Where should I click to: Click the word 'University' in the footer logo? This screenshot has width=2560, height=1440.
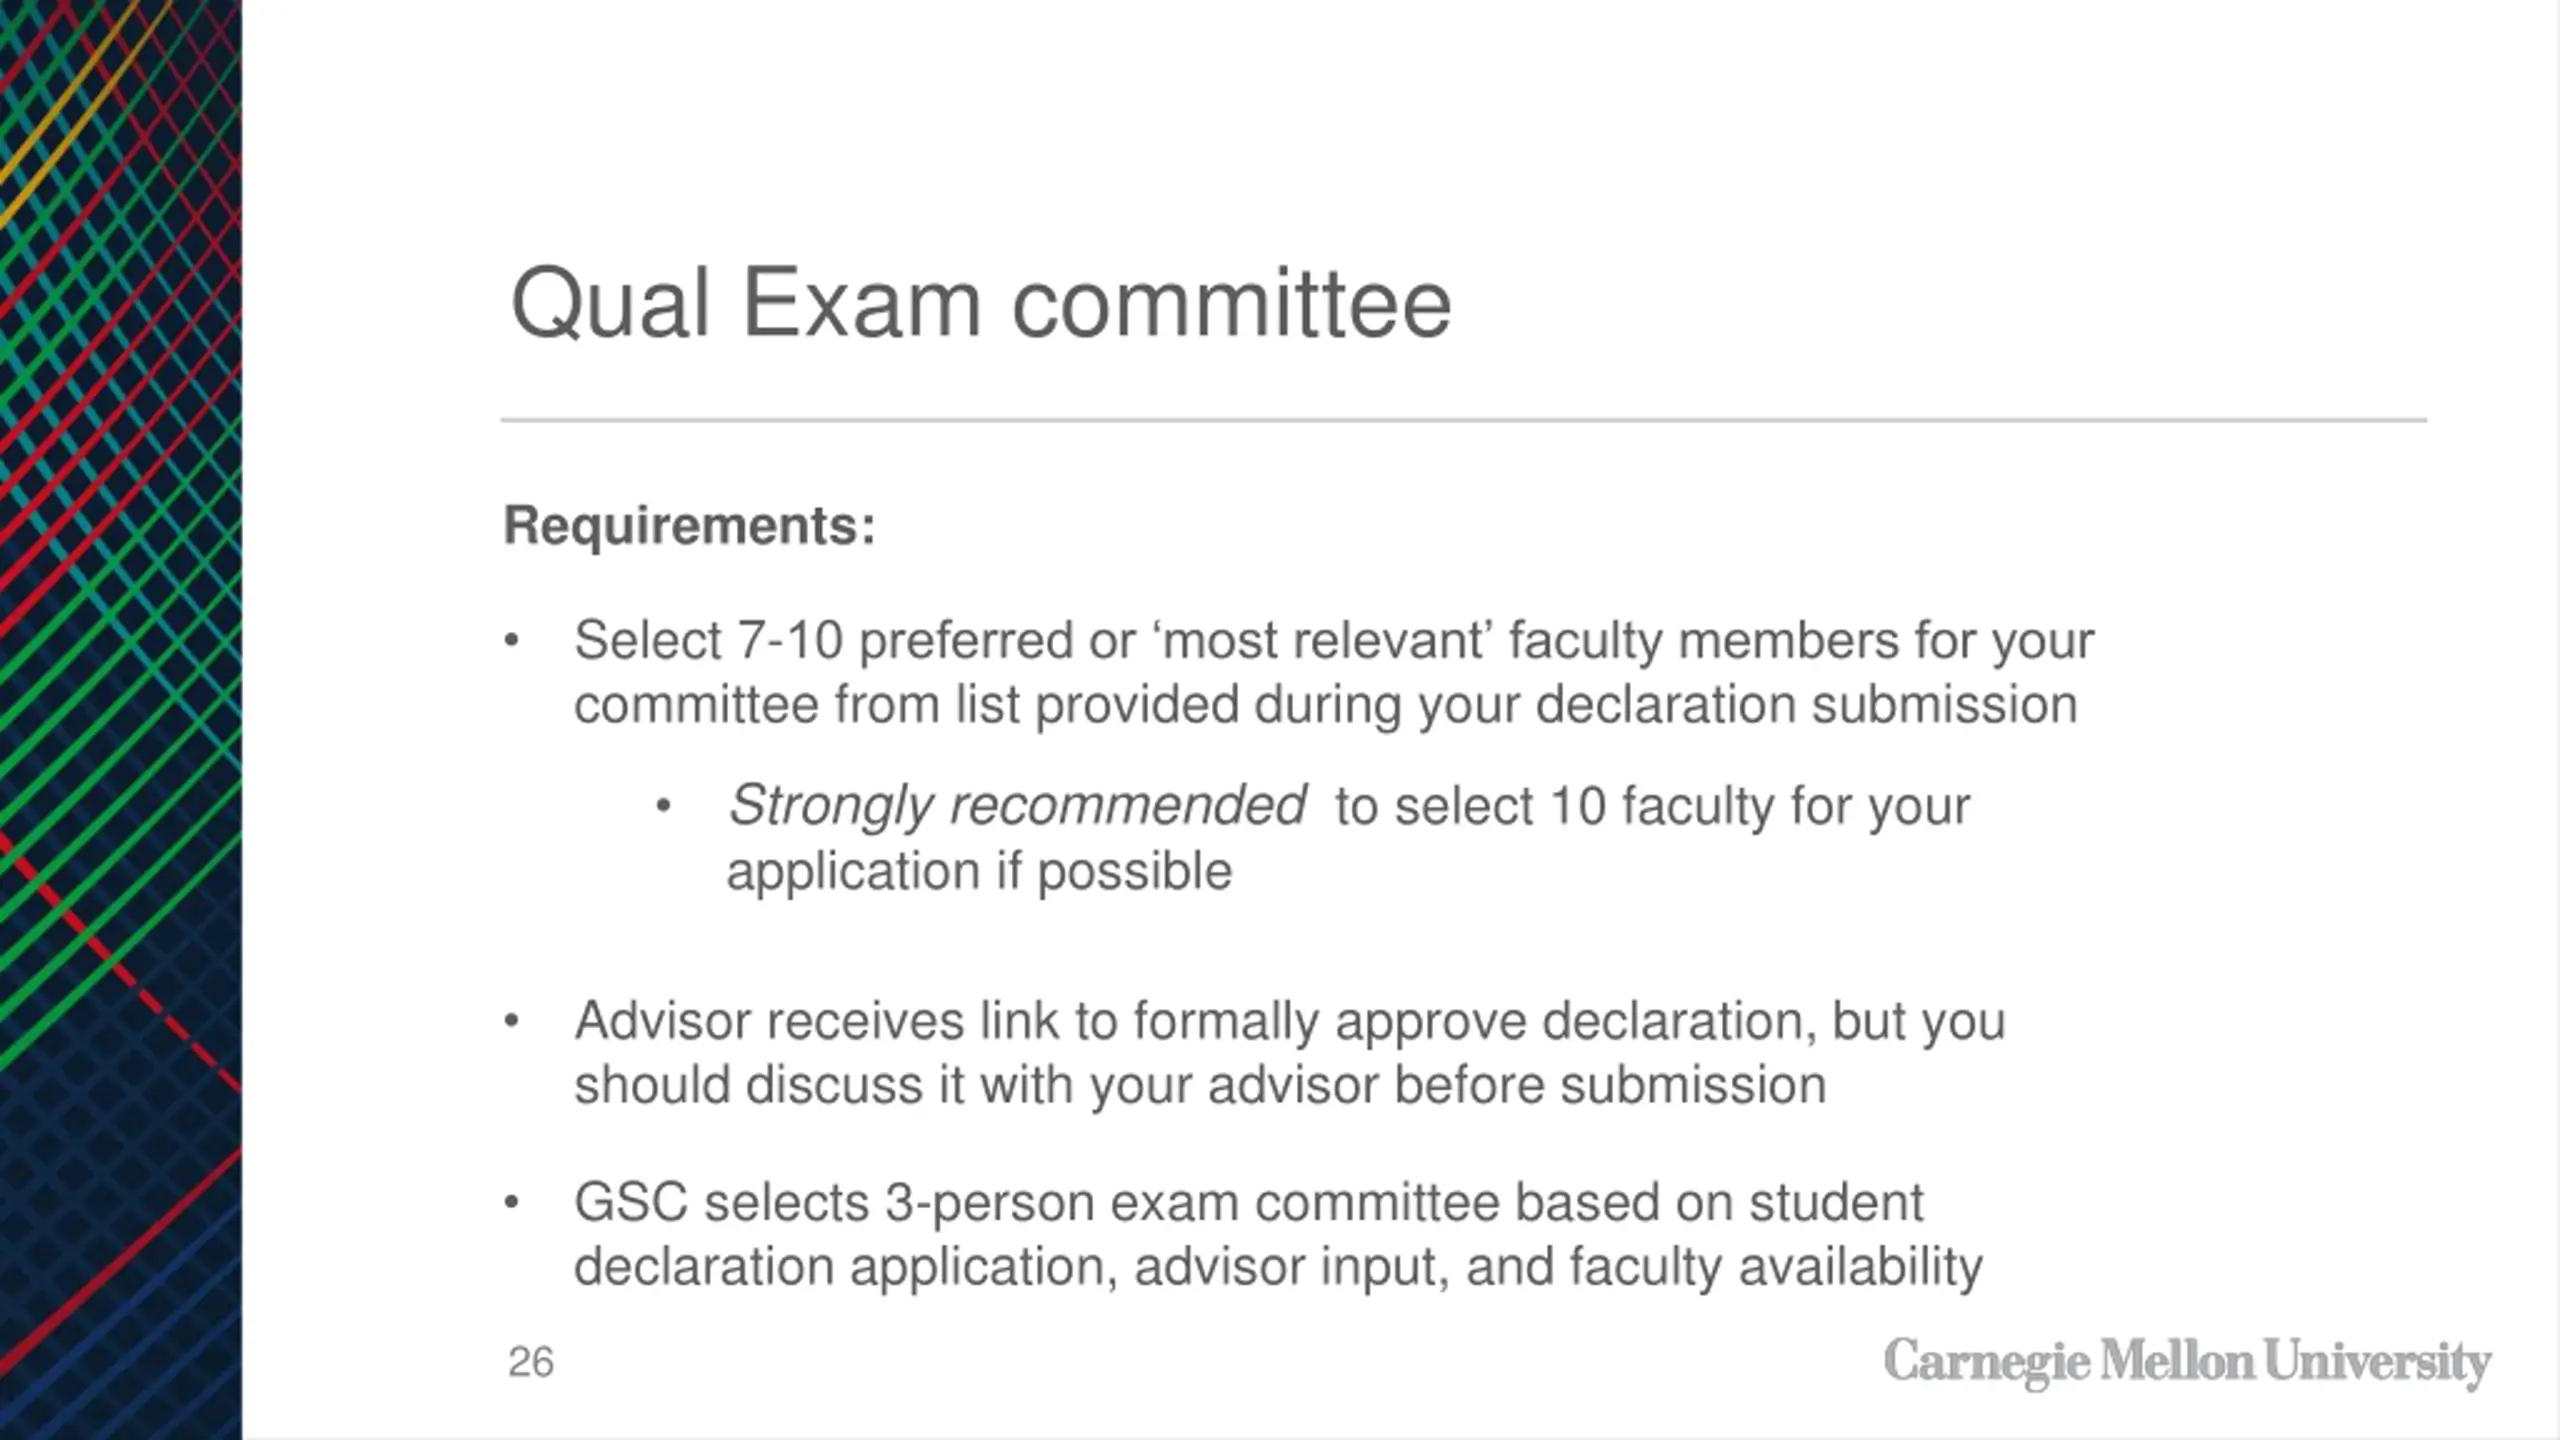tap(2378, 1364)
